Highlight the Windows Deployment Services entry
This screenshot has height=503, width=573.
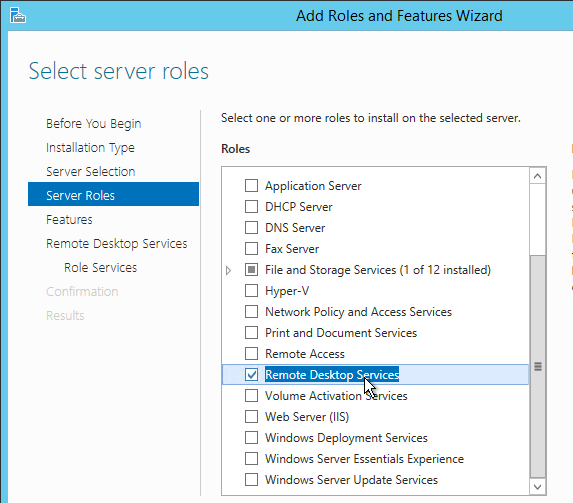346,438
